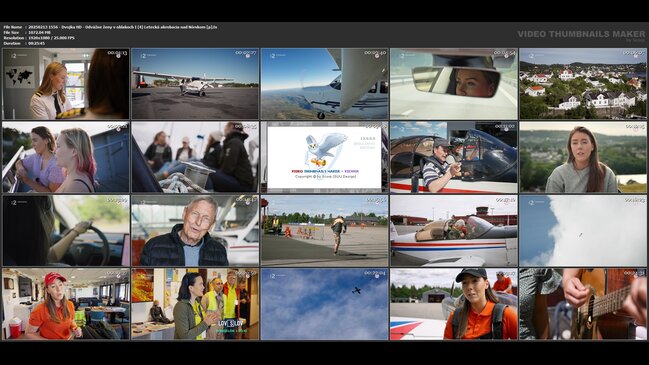Select thumbnail of person running on apron
Viewport: 649px width, 365px height.
click(324, 231)
